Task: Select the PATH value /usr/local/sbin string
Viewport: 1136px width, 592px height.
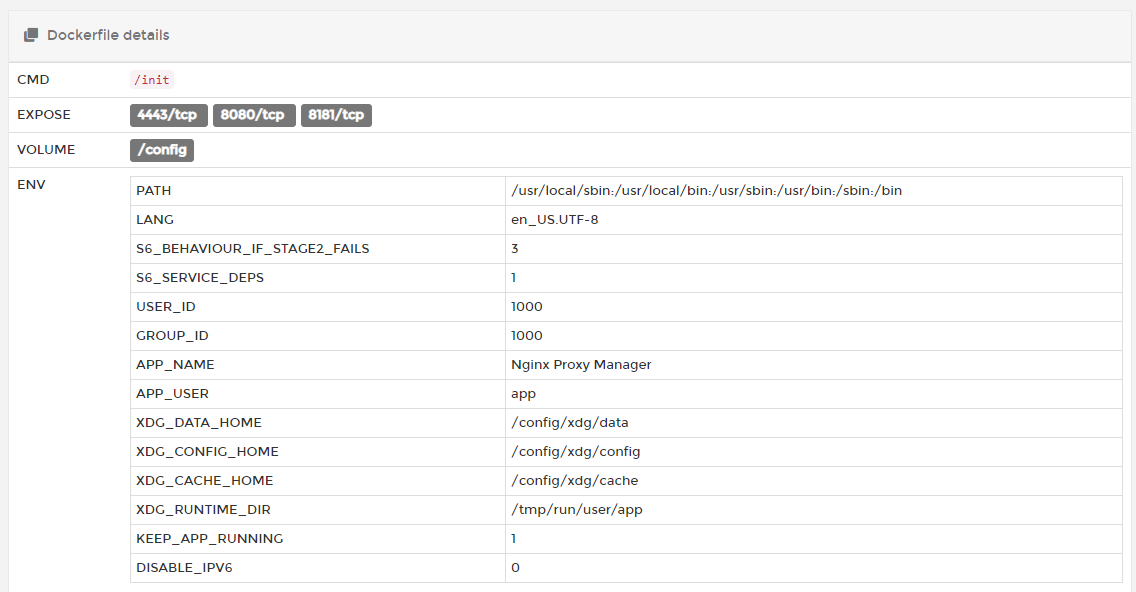Action: point(707,191)
